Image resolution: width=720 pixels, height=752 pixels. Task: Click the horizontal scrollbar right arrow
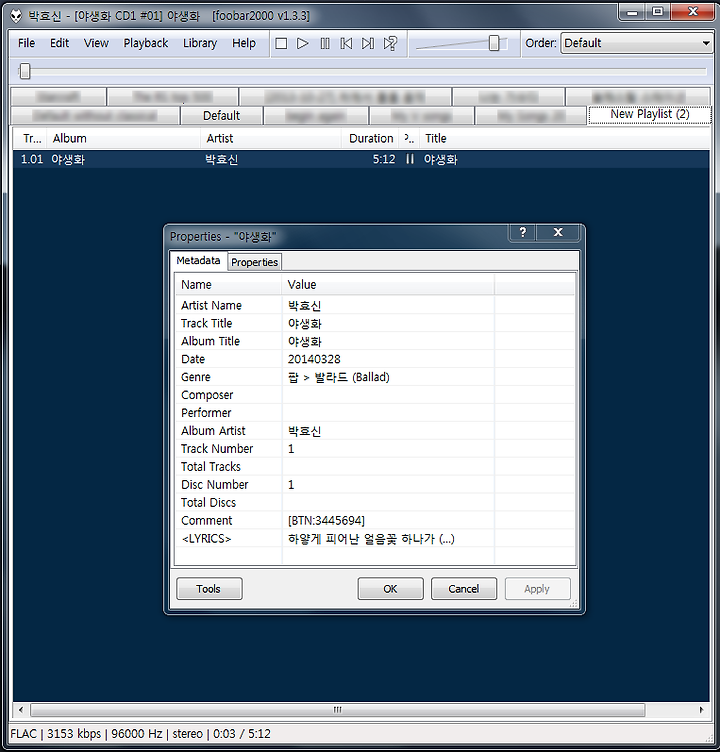coord(701,710)
